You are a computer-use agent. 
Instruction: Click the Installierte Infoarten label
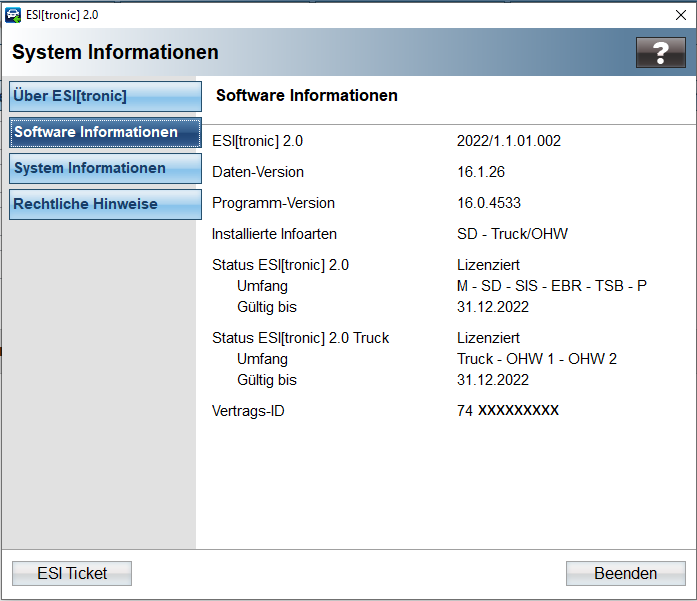(274, 234)
